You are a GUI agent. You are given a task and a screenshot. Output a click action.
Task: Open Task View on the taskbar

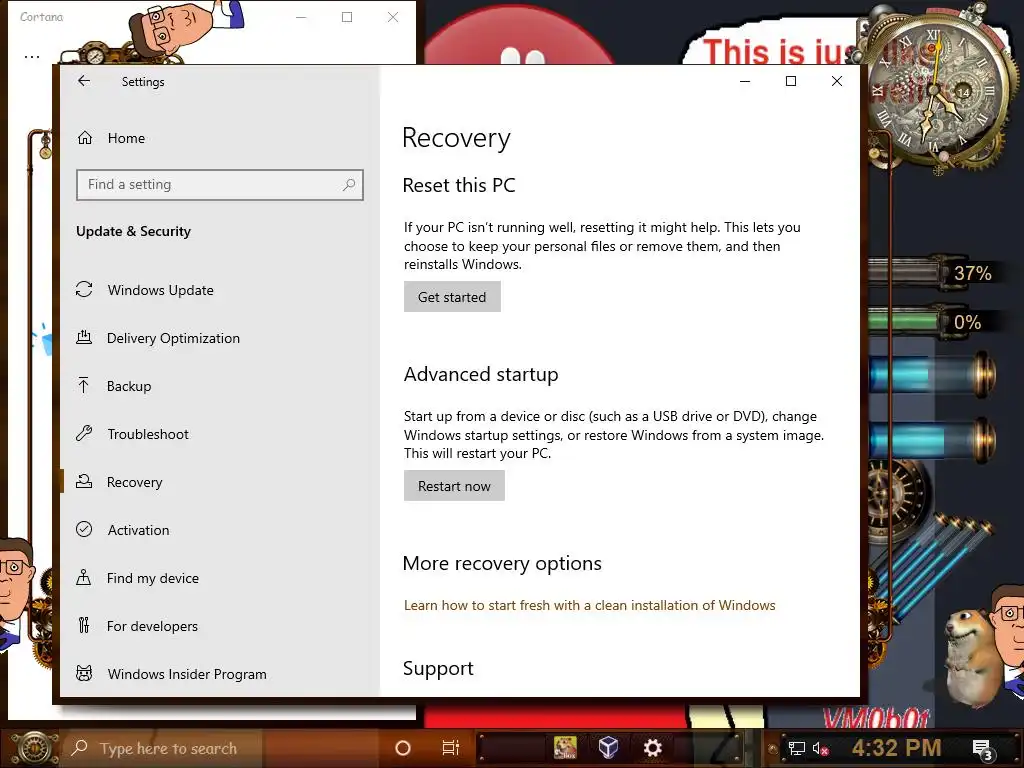451,748
